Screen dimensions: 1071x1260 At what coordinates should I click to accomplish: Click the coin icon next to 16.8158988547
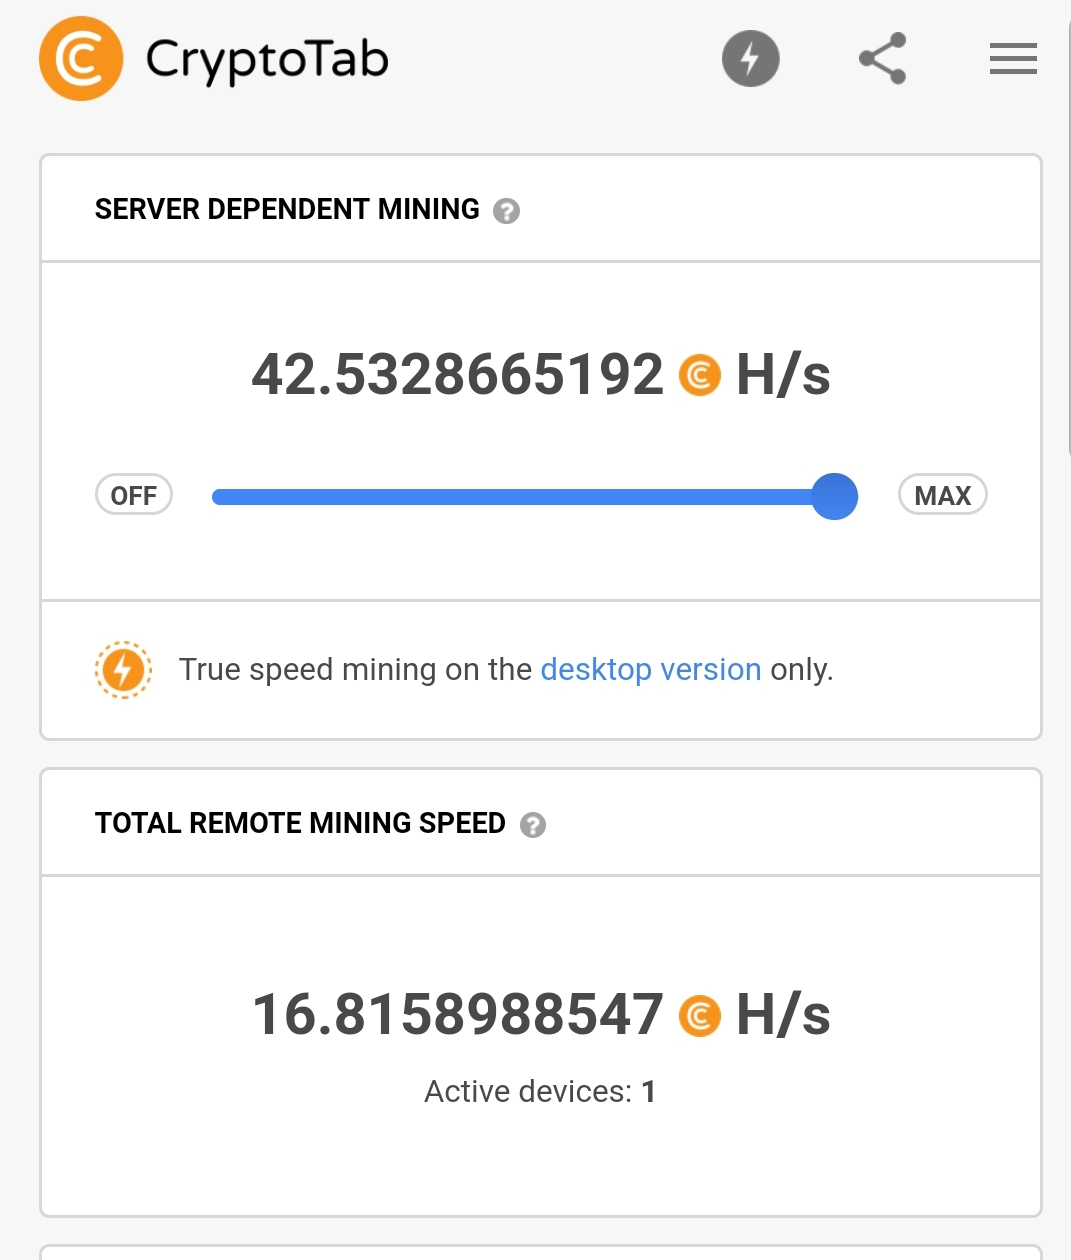700,1016
